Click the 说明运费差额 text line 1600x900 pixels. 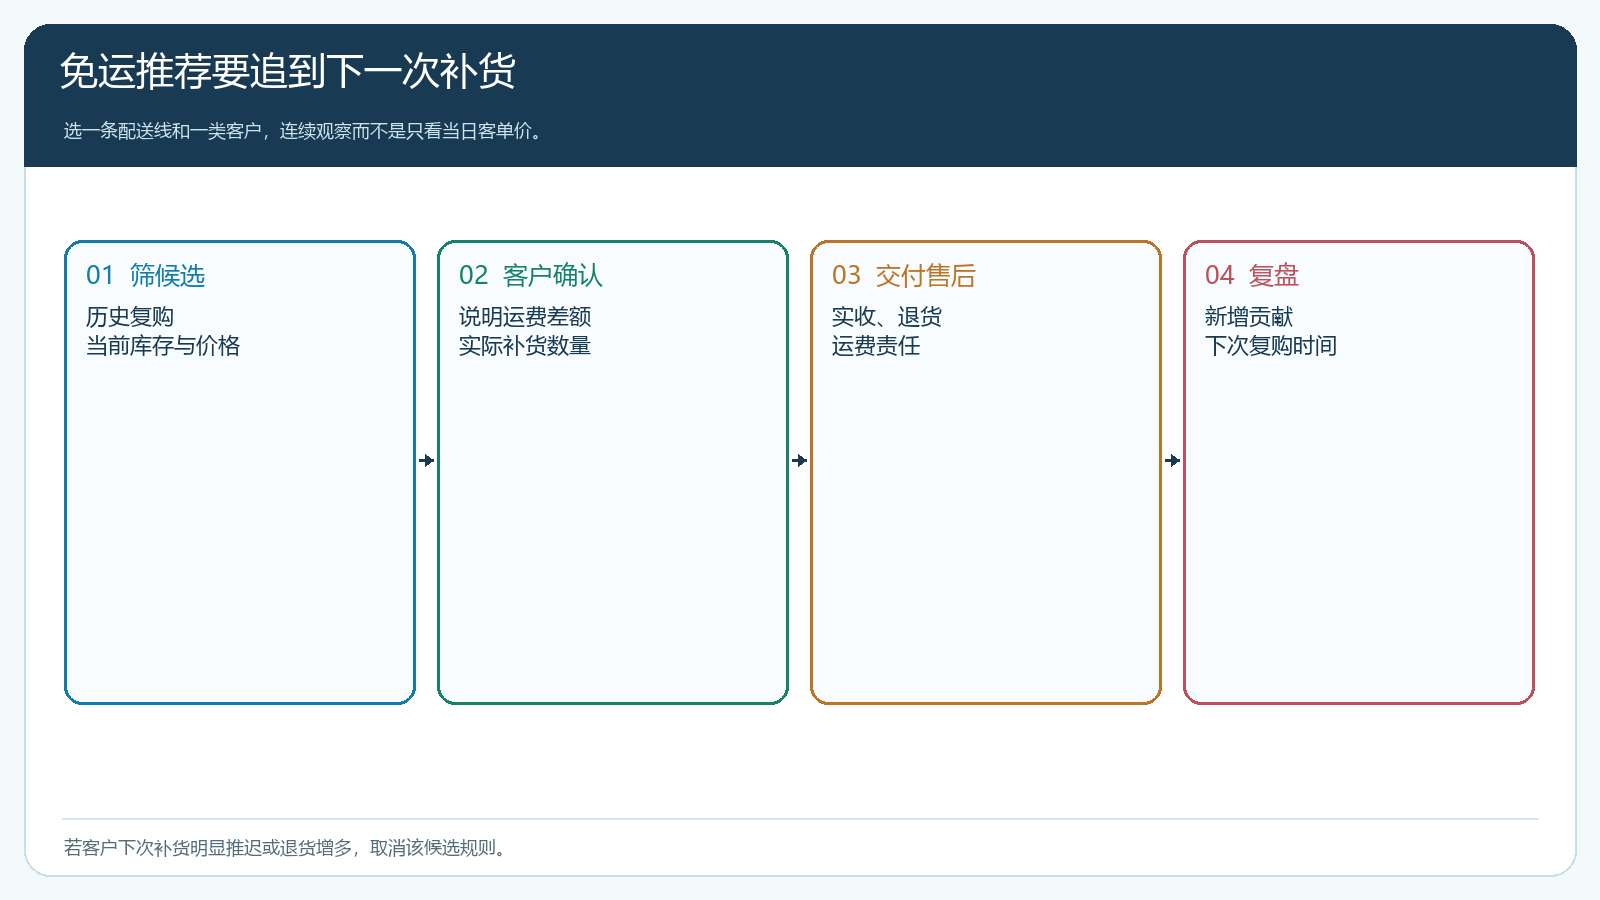click(x=525, y=317)
